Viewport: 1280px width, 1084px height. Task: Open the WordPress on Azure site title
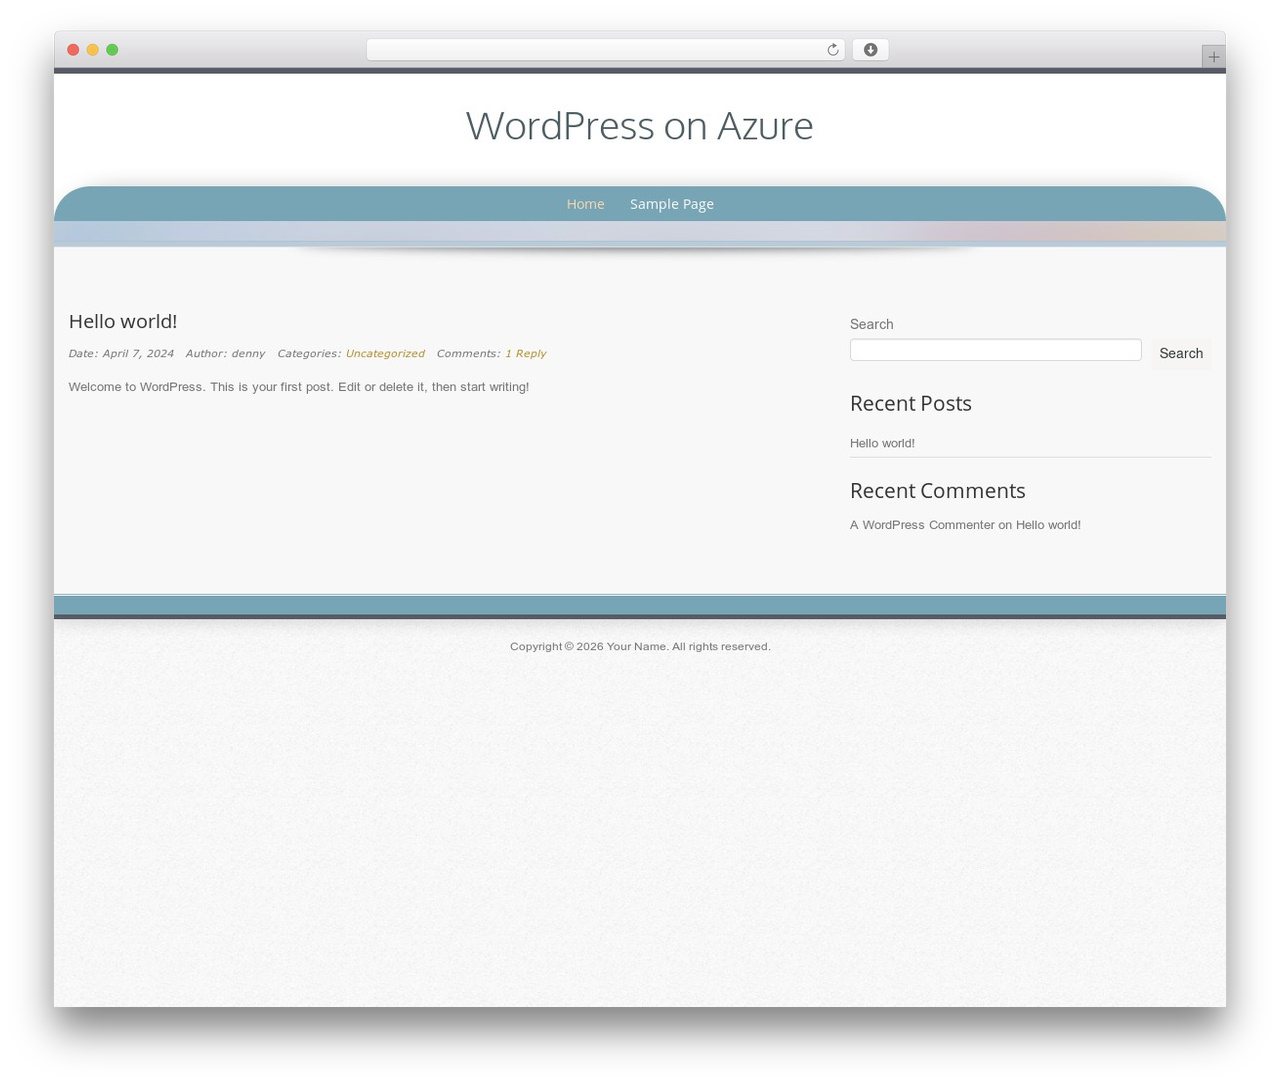639,125
